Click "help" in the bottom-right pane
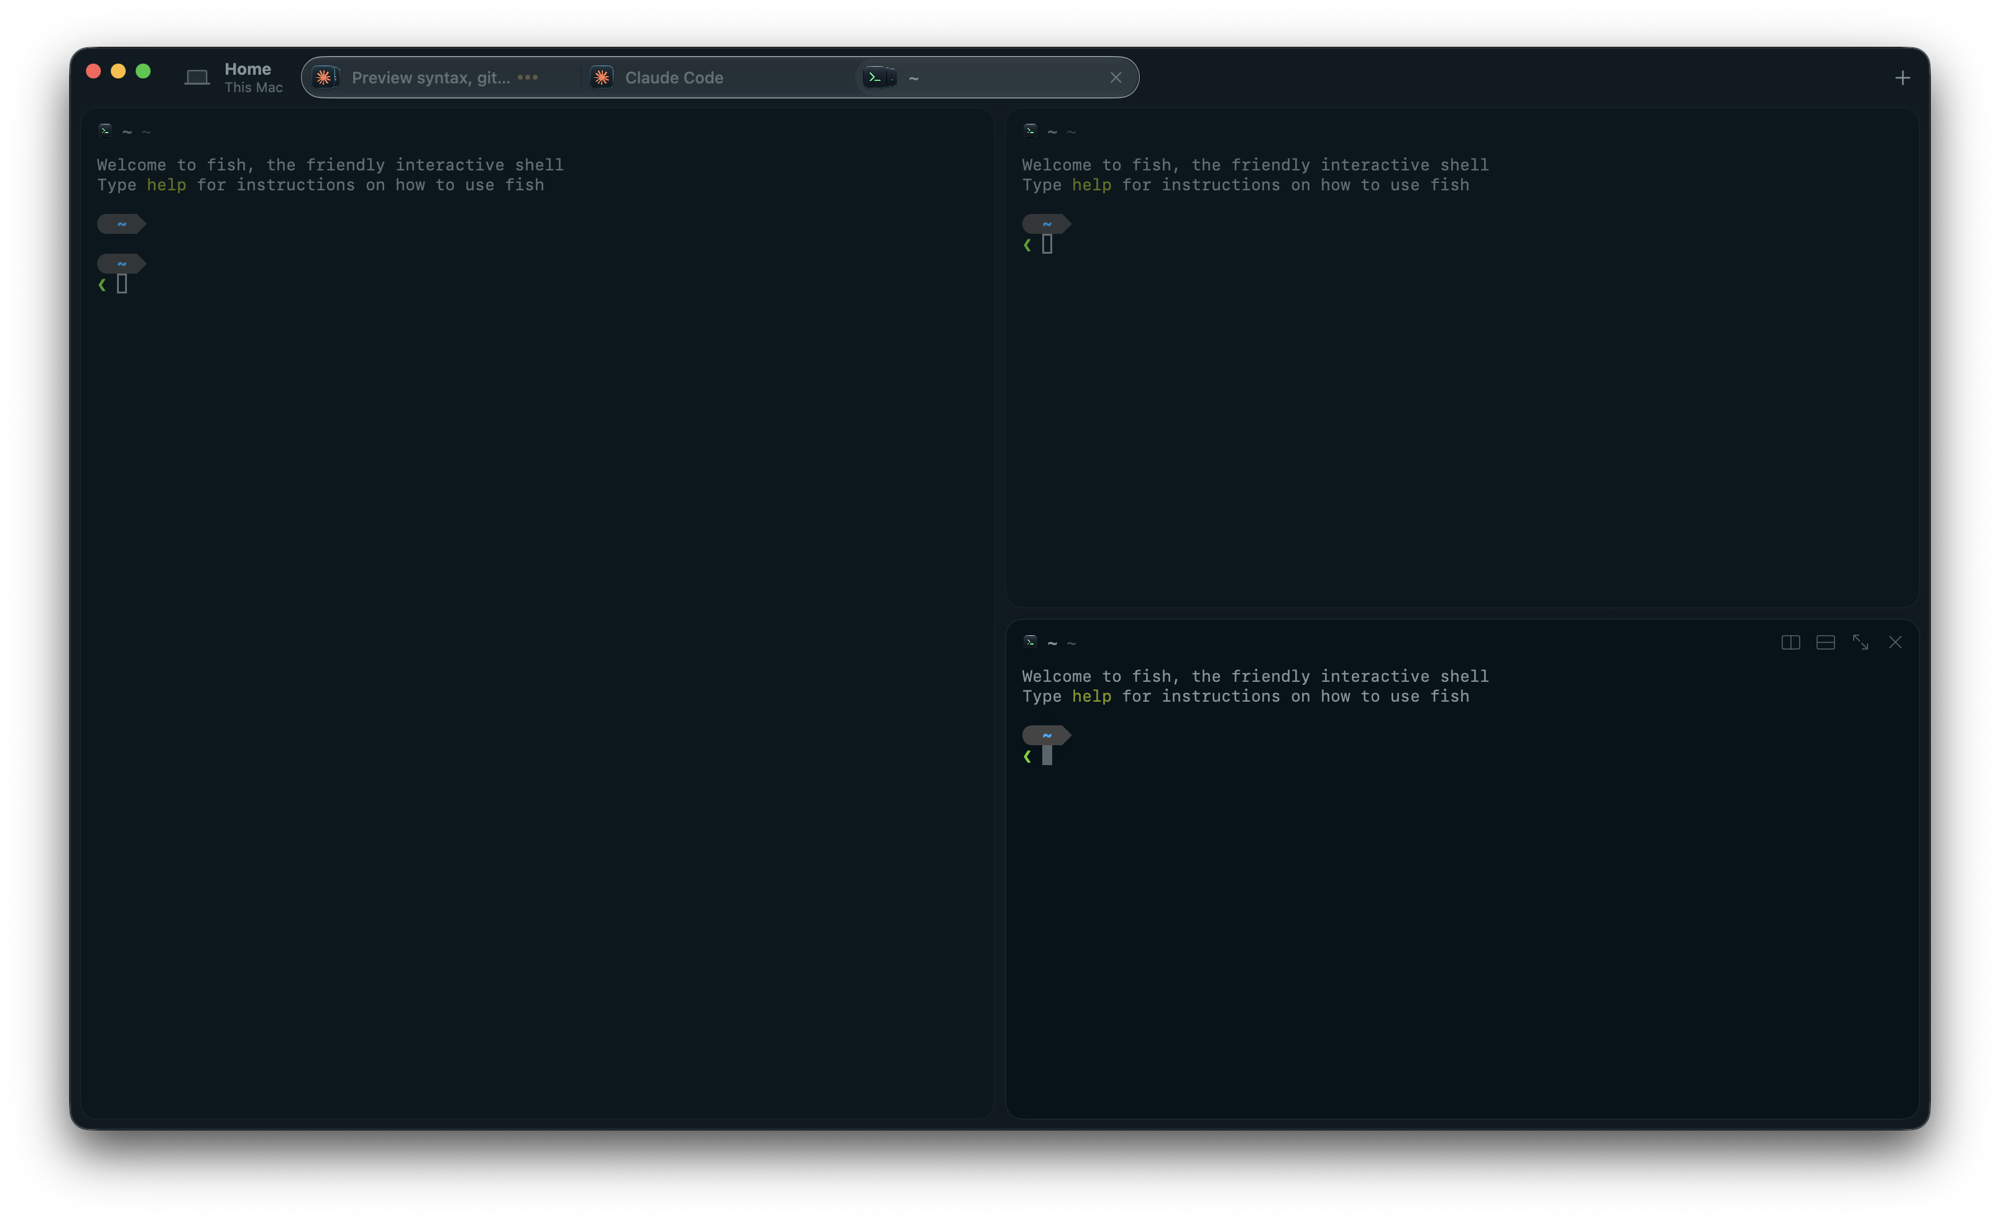Screen dimensions: 2000x1222 [1091, 697]
